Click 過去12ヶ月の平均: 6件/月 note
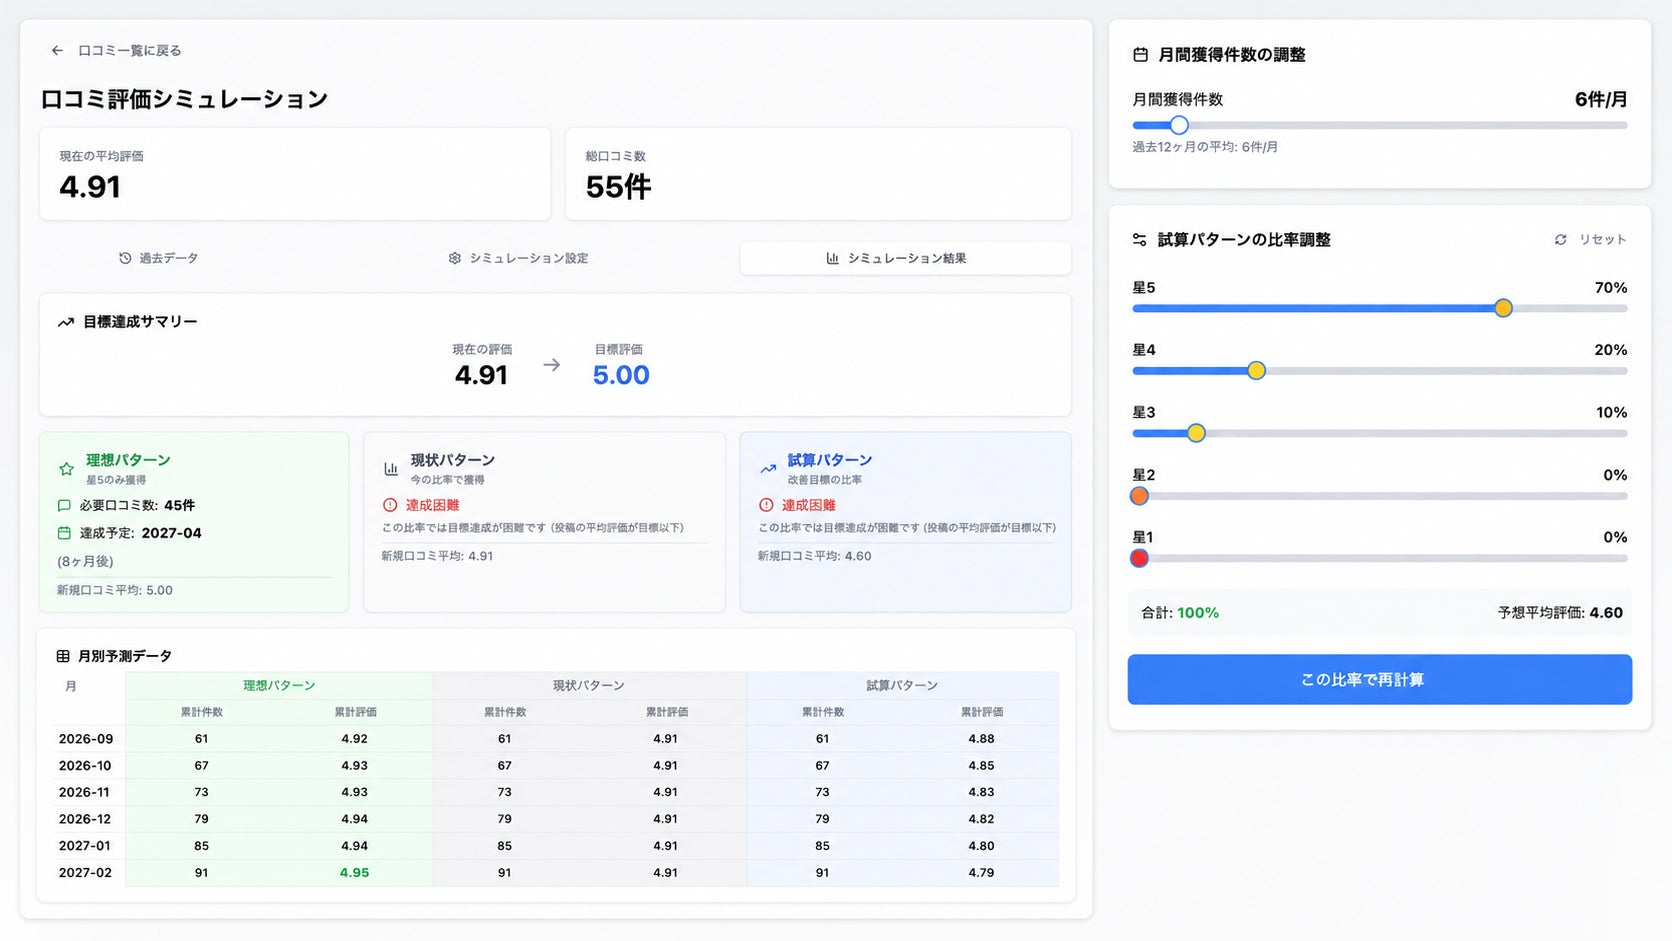This screenshot has height=941, width=1672. click(1205, 147)
